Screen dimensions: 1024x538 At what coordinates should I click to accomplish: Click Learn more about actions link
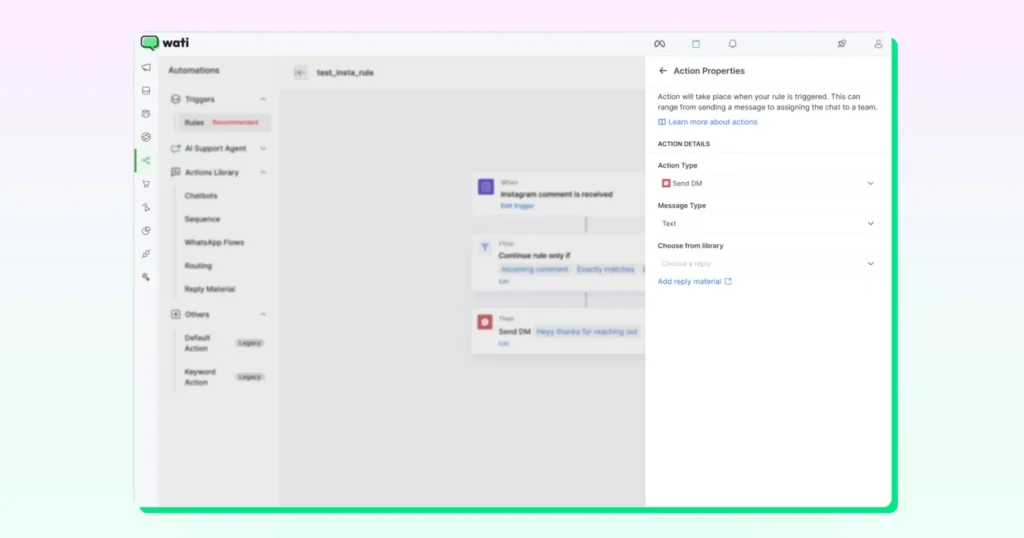712,122
